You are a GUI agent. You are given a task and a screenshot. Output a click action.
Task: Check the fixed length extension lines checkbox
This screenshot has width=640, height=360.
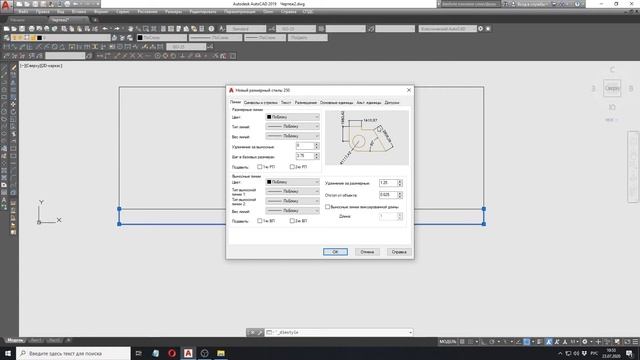pyautogui.click(x=327, y=207)
